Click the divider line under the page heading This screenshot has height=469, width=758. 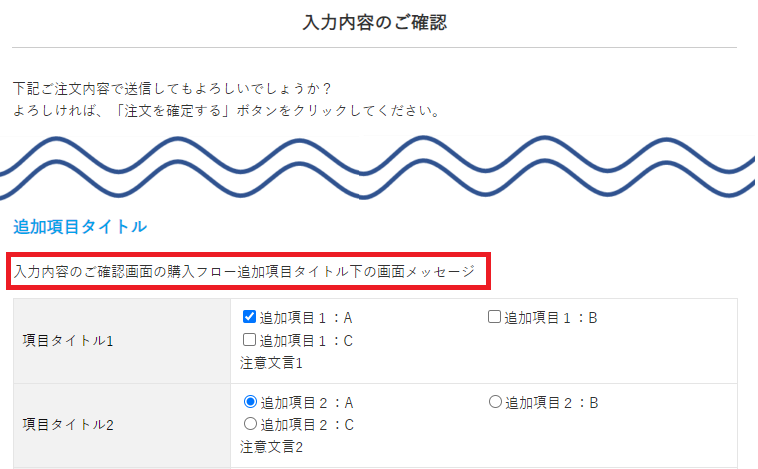pyautogui.click(x=374, y=47)
